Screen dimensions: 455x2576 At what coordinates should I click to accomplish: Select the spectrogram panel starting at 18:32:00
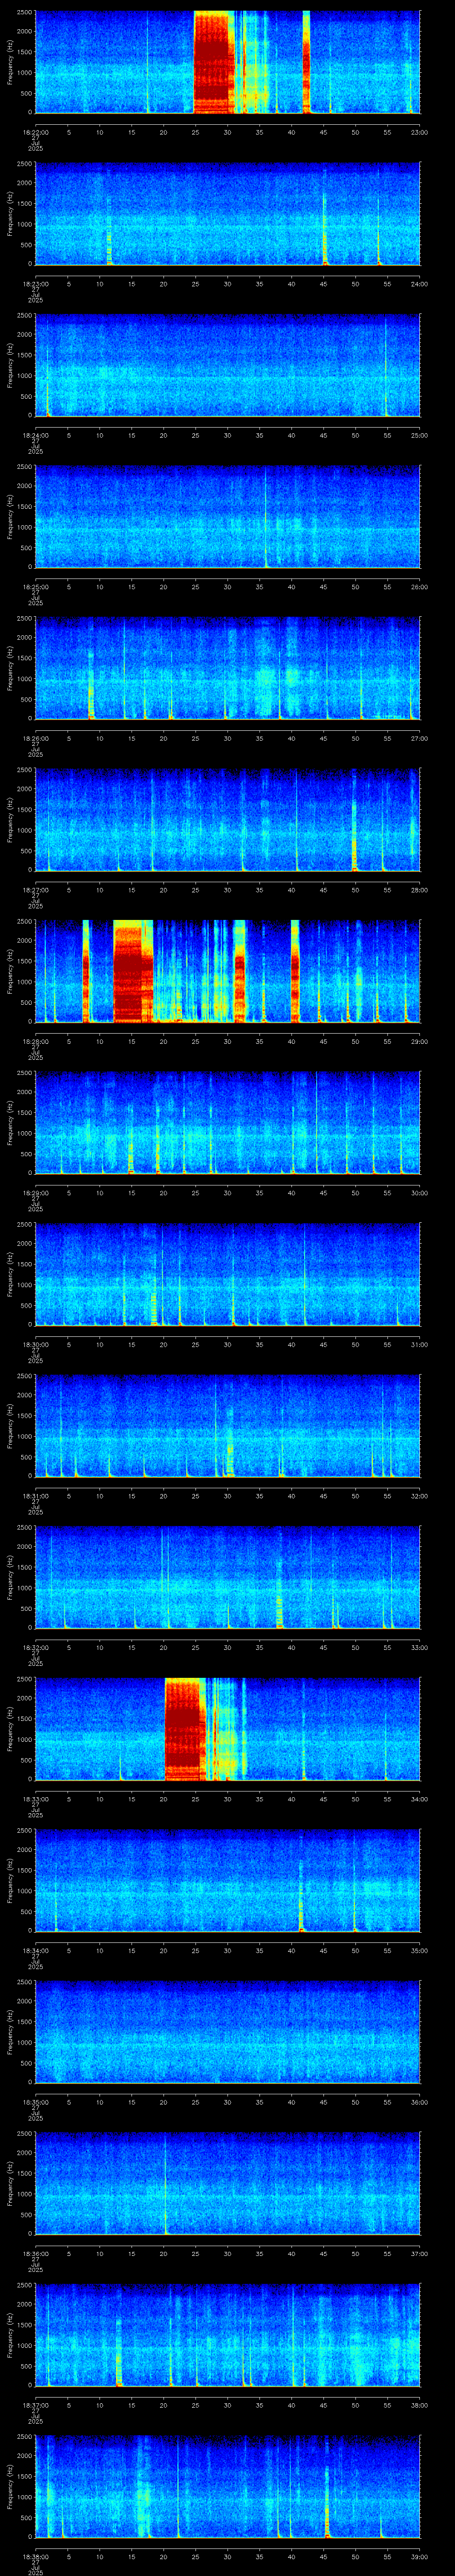tap(228, 1577)
